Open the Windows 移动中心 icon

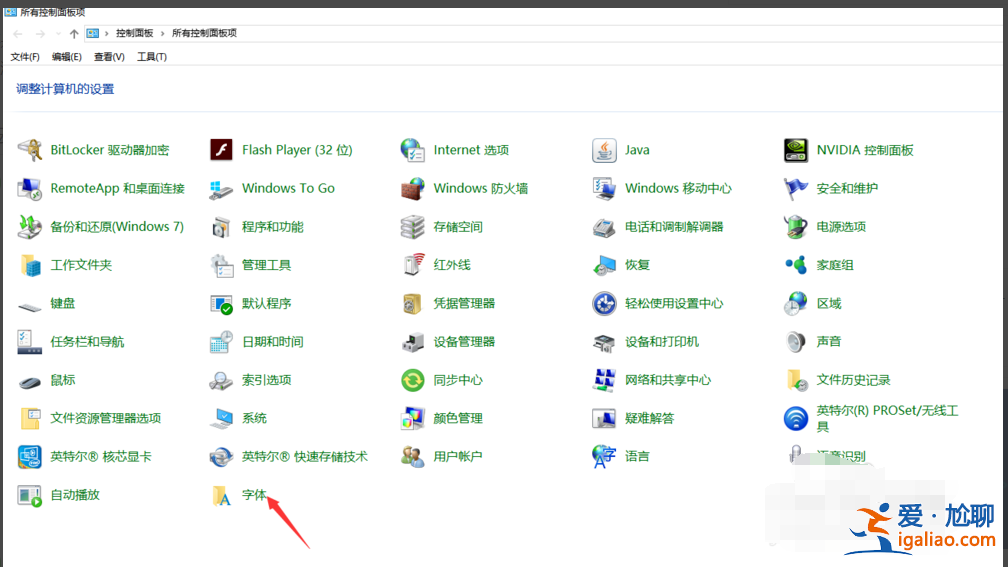click(x=604, y=188)
